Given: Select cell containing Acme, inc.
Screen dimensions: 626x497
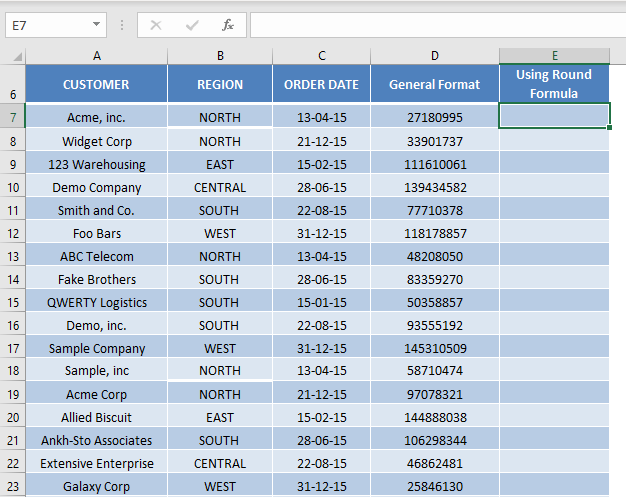Looking at the screenshot, I should [x=97, y=117].
